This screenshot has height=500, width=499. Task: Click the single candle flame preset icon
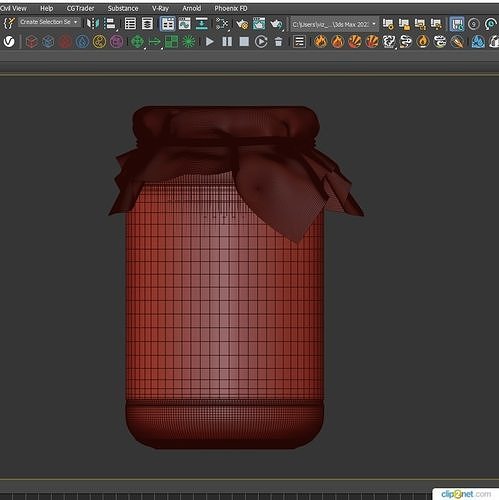click(x=423, y=42)
